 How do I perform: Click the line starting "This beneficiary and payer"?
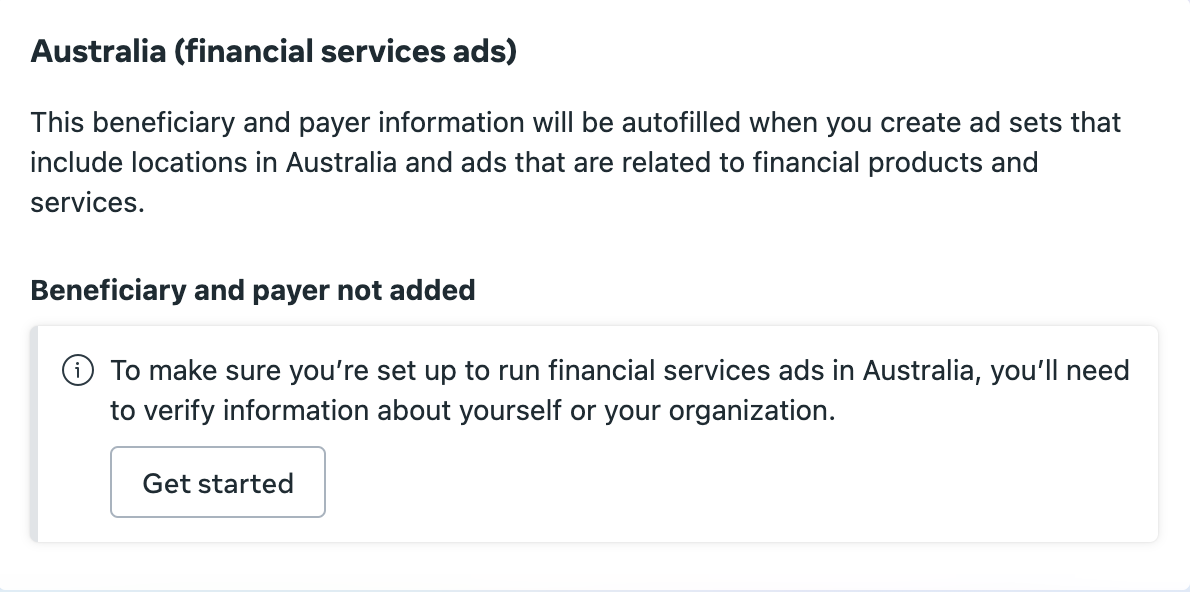(575, 123)
